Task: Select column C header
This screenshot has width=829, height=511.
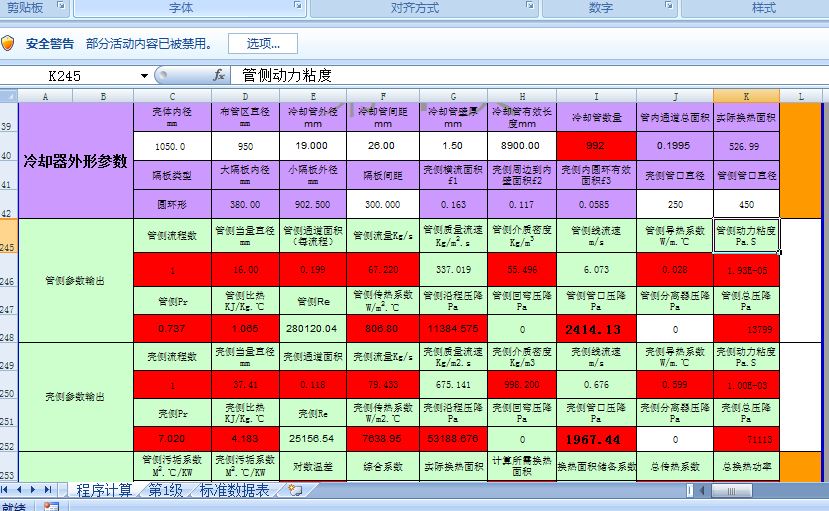Action: (x=172, y=96)
